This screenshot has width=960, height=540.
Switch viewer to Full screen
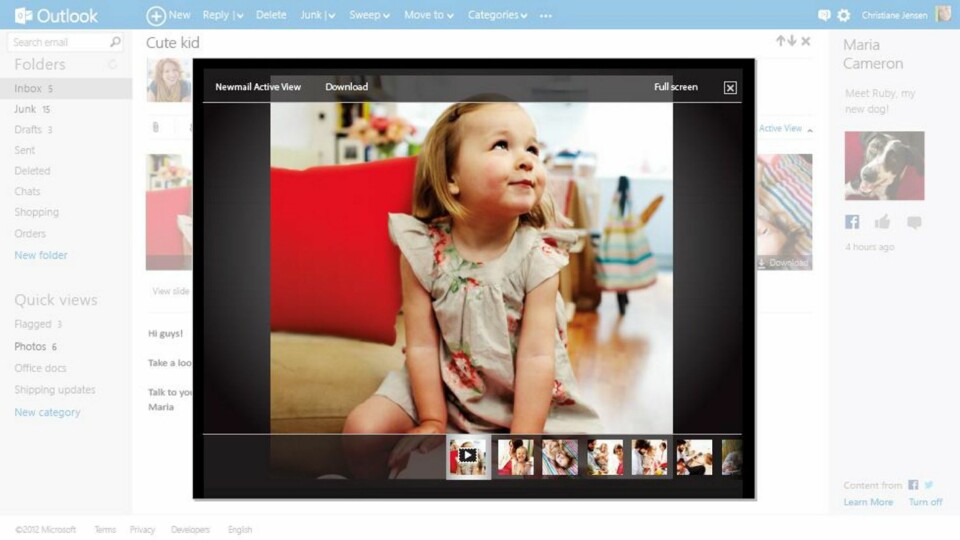(x=676, y=87)
